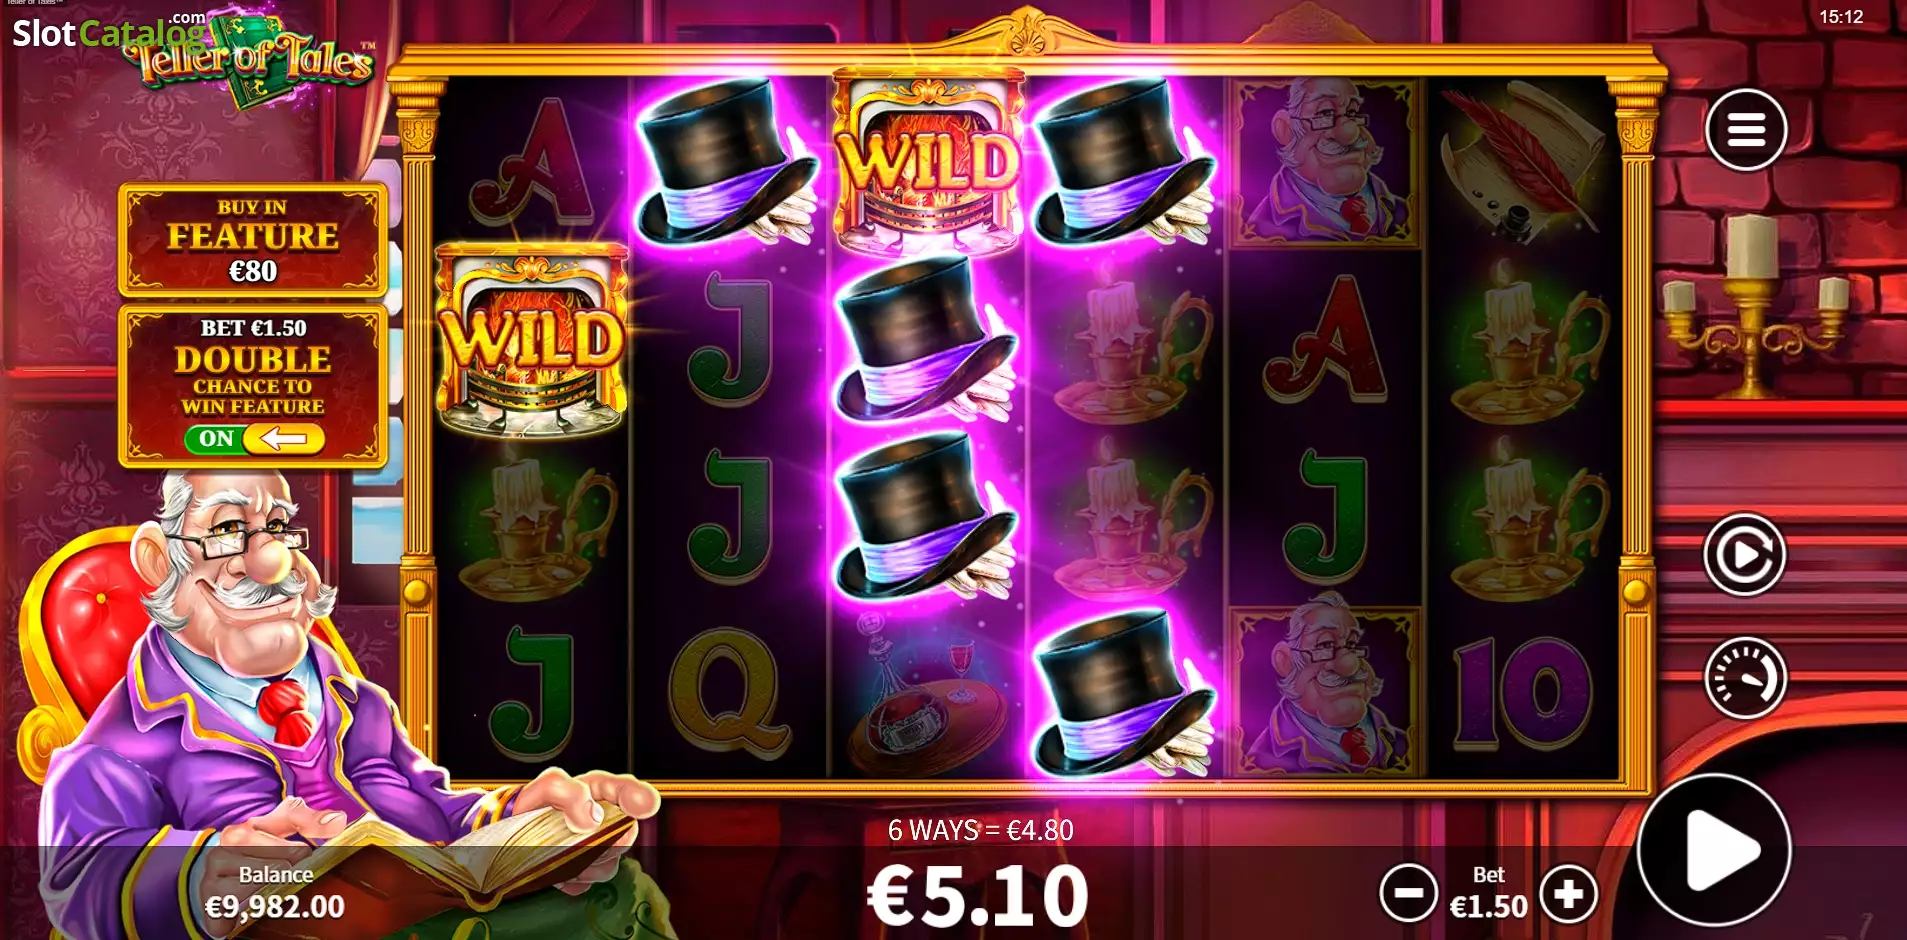Click the large spin play button

point(1715,850)
